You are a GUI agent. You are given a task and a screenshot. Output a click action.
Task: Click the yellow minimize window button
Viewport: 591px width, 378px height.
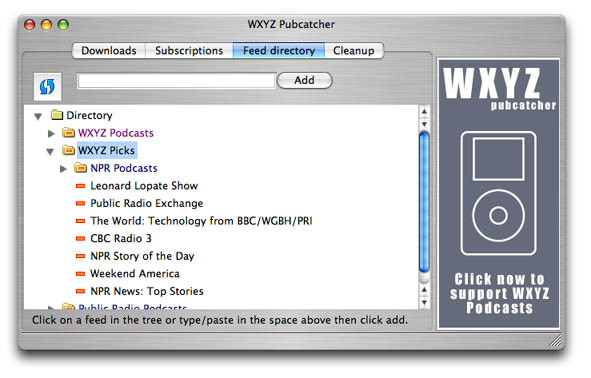[x=46, y=25]
